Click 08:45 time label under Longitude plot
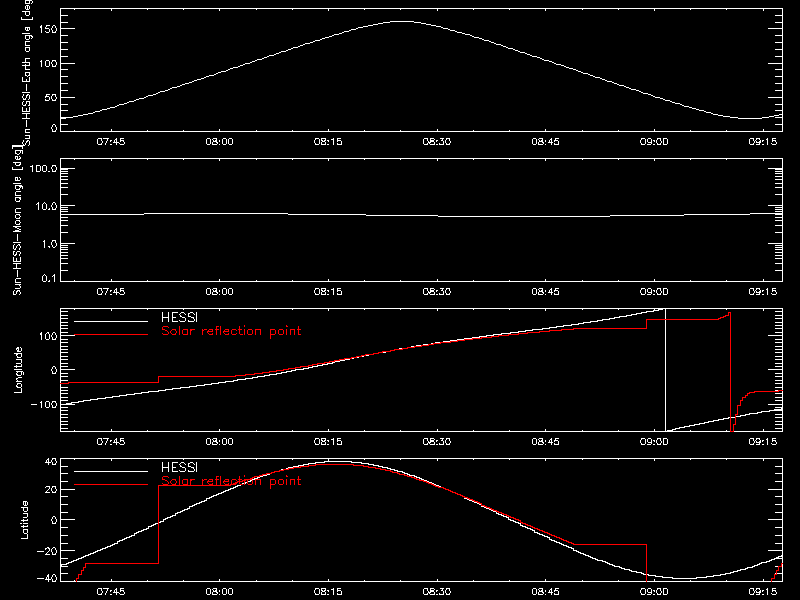 click(545, 442)
